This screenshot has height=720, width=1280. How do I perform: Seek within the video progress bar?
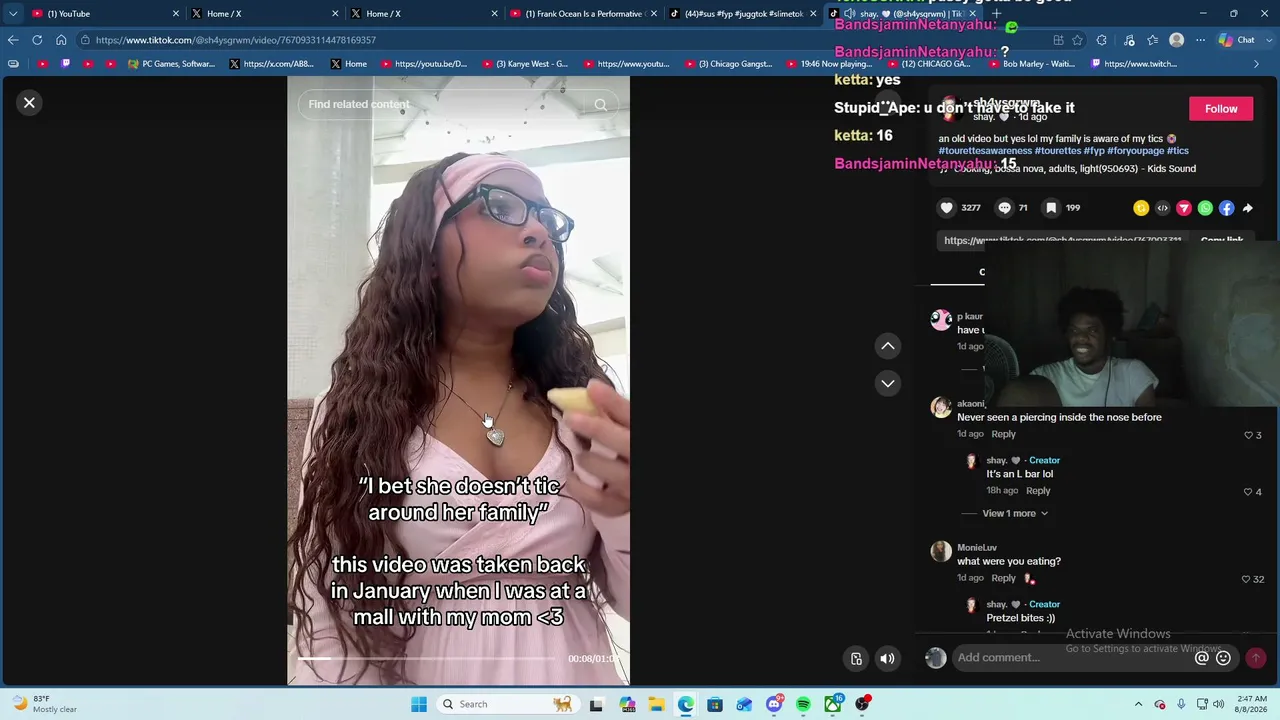tap(428, 659)
